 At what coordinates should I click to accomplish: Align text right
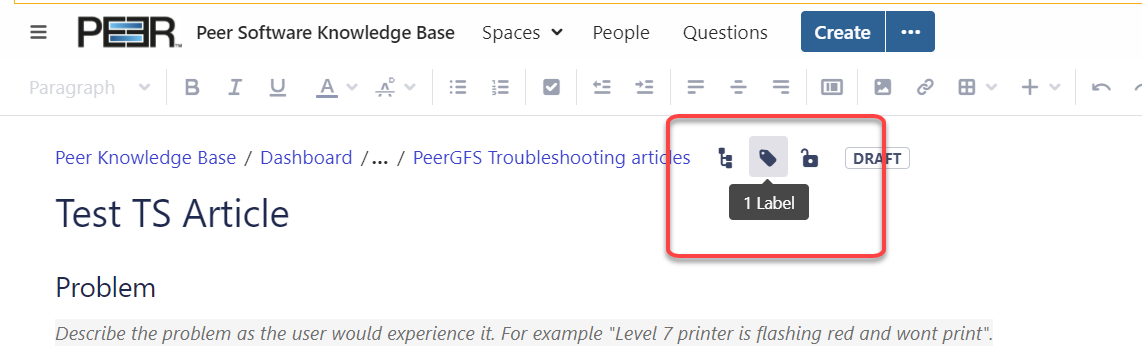pyautogui.click(x=781, y=88)
